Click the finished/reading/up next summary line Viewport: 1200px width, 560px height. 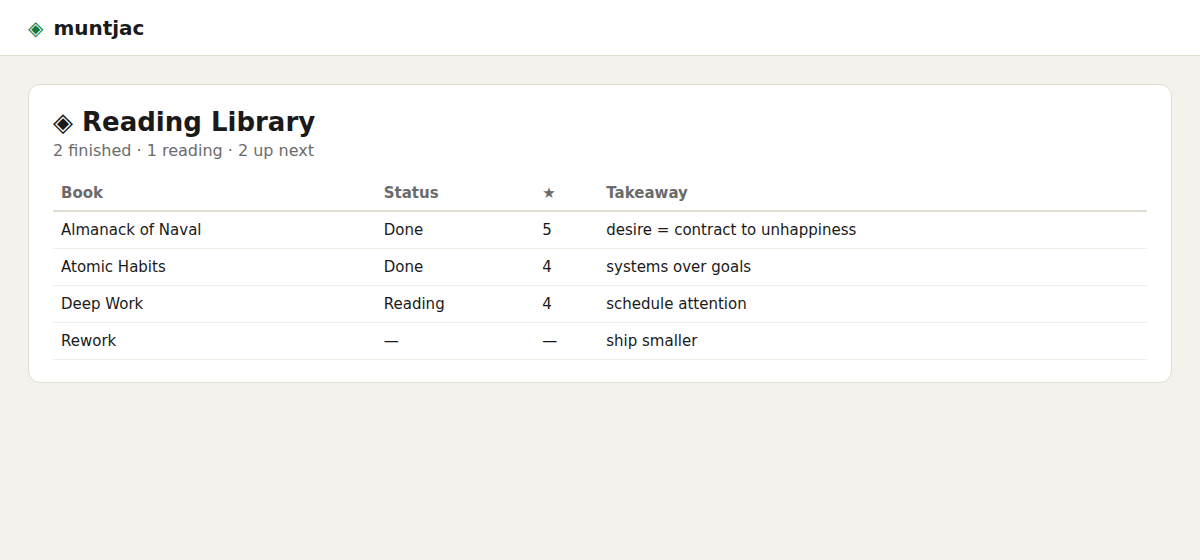click(183, 151)
